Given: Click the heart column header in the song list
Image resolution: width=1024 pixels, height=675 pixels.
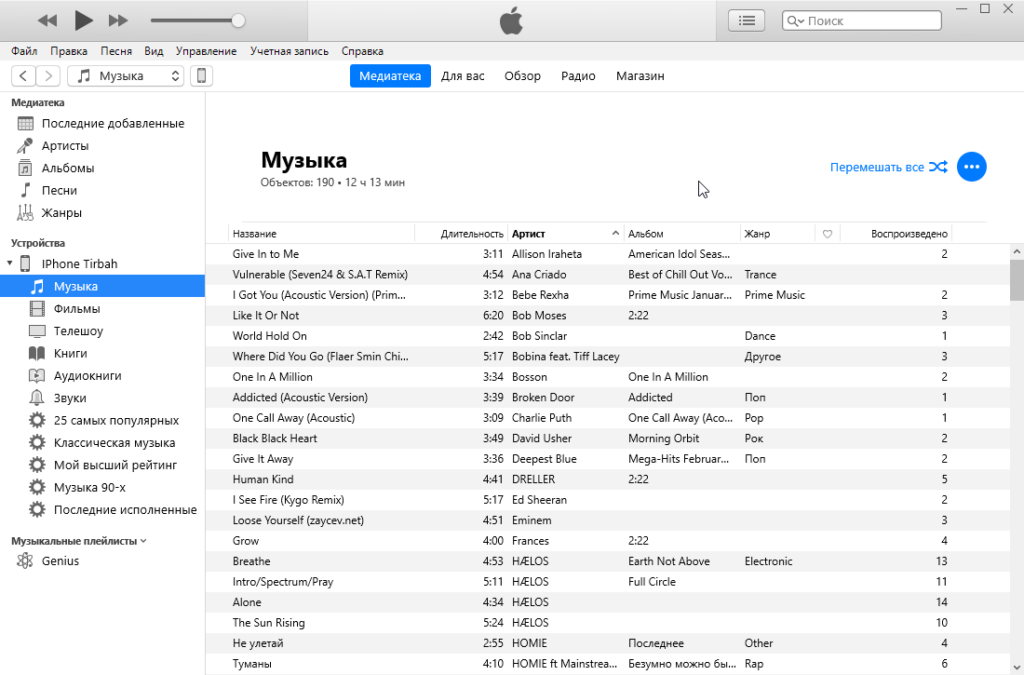Looking at the screenshot, I should [827, 232].
